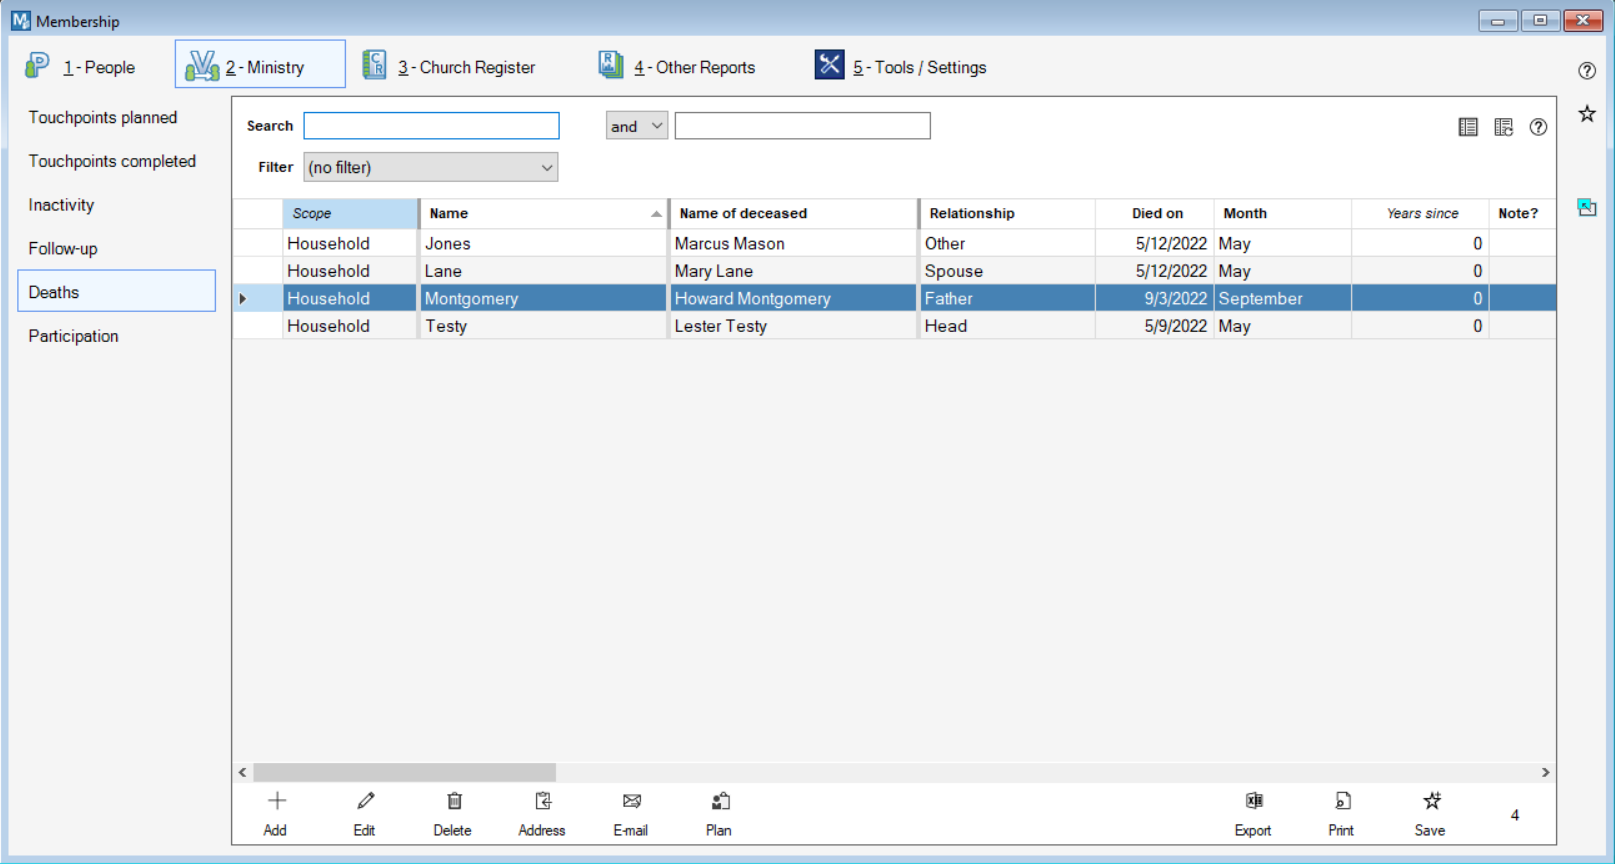Click the horizontal scrollbar thumb
This screenshot has width=1615, height=864.
pyautogui.click(x=404, y=772)
